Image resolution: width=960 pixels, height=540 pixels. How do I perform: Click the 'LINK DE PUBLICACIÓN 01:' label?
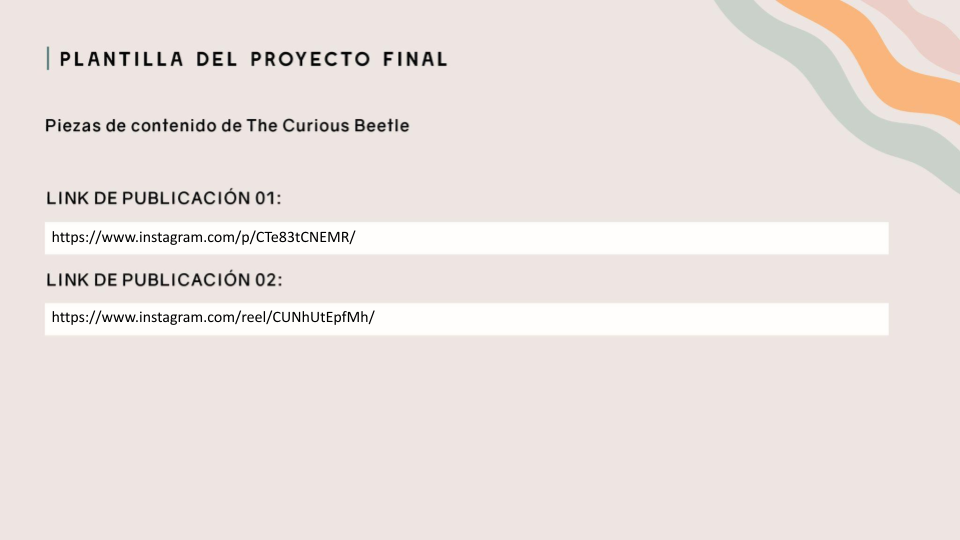[164, 198]
